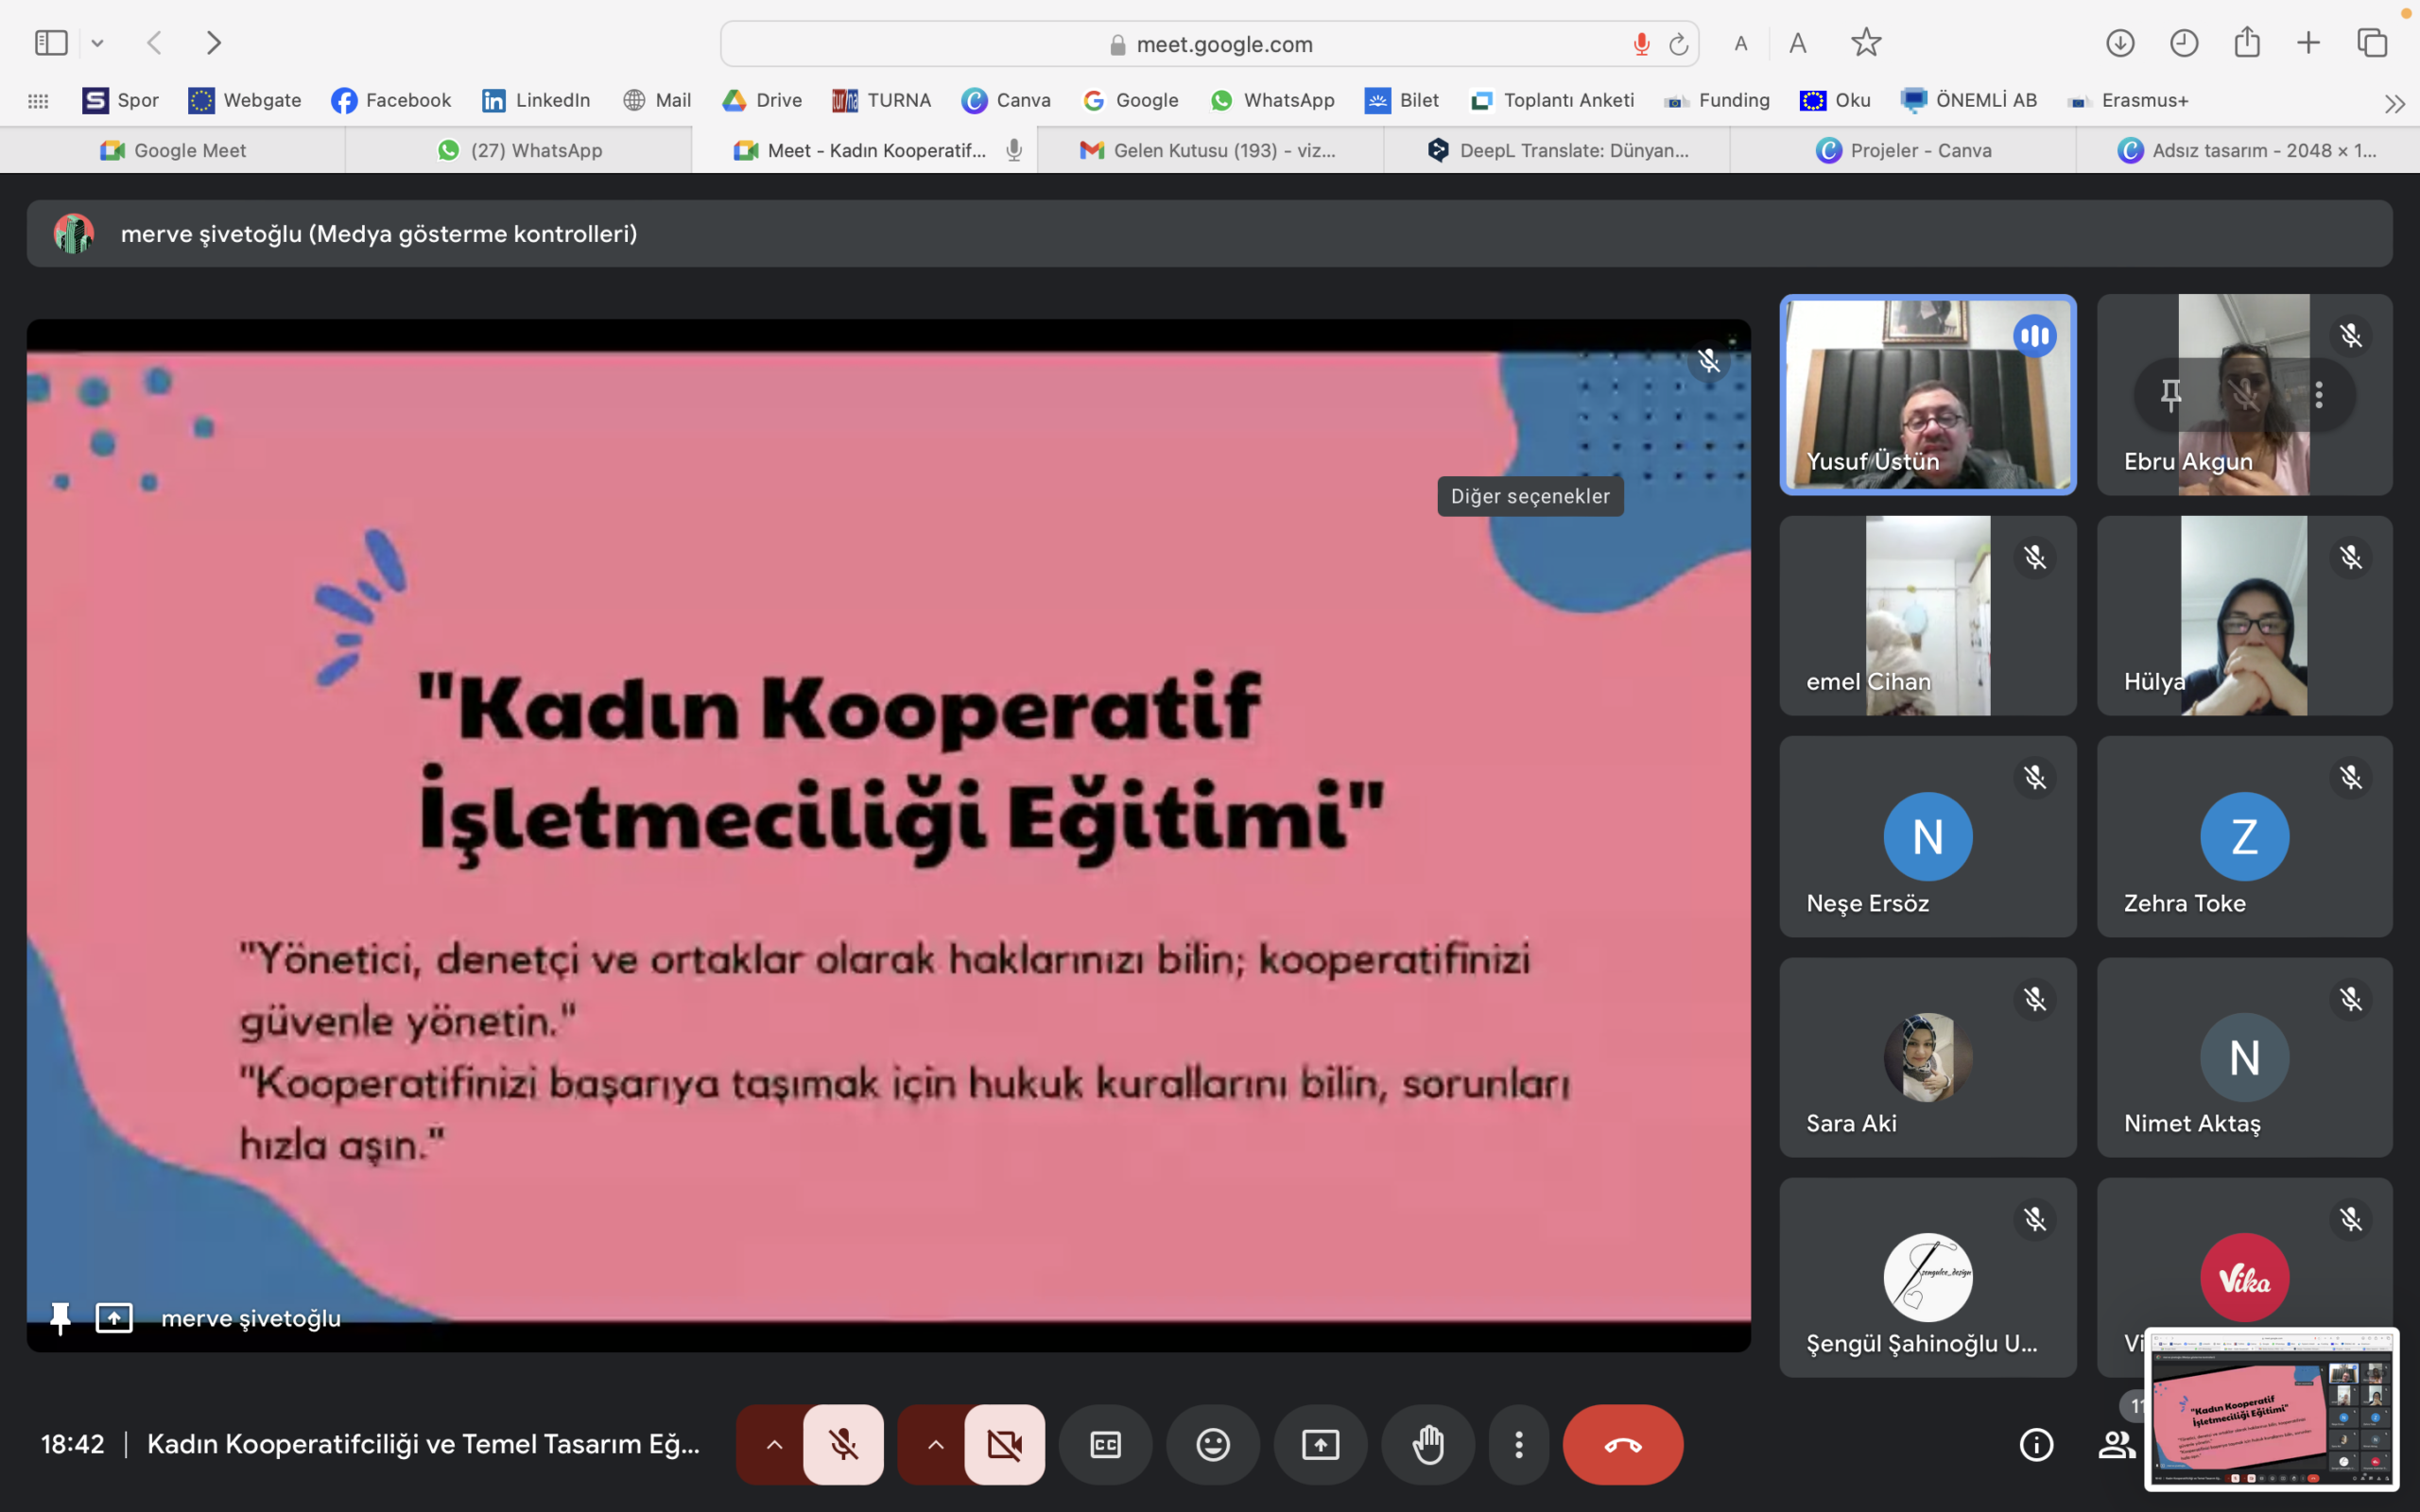Open the LinkedIn bookmark
This screenshot has height=1512, width=2420.
536,100
